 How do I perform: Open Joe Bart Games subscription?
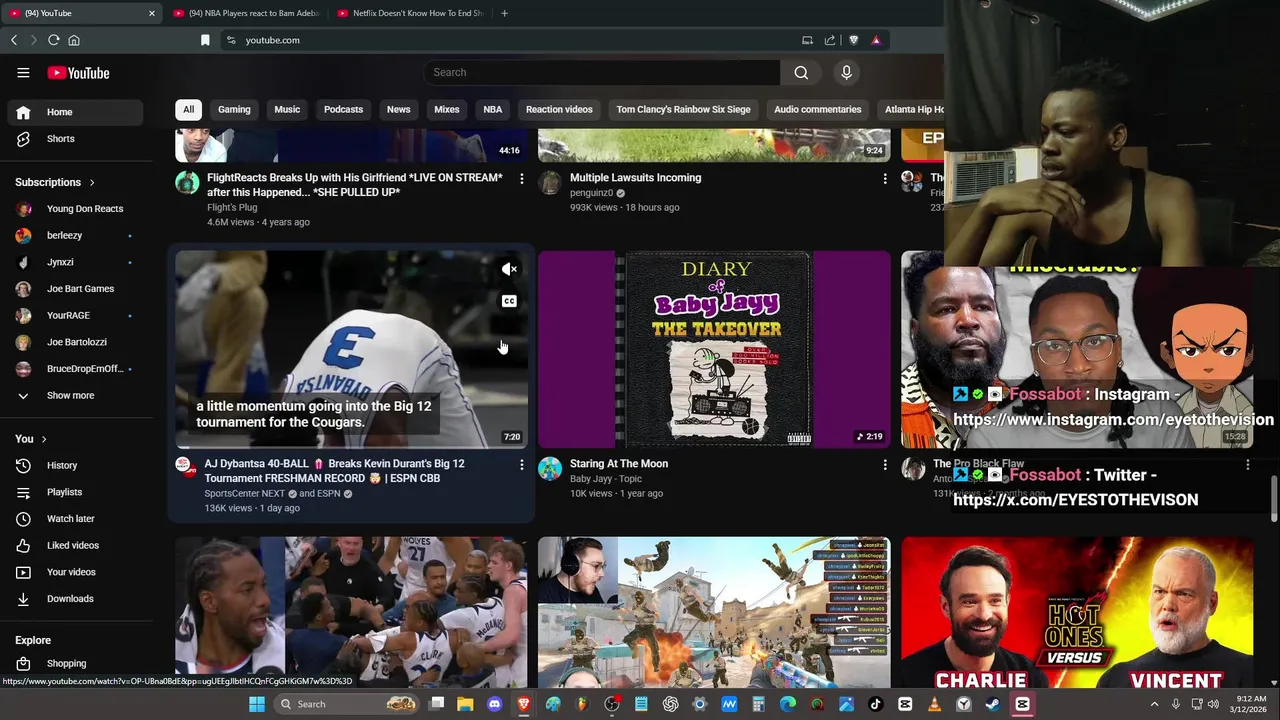(75, 289)
